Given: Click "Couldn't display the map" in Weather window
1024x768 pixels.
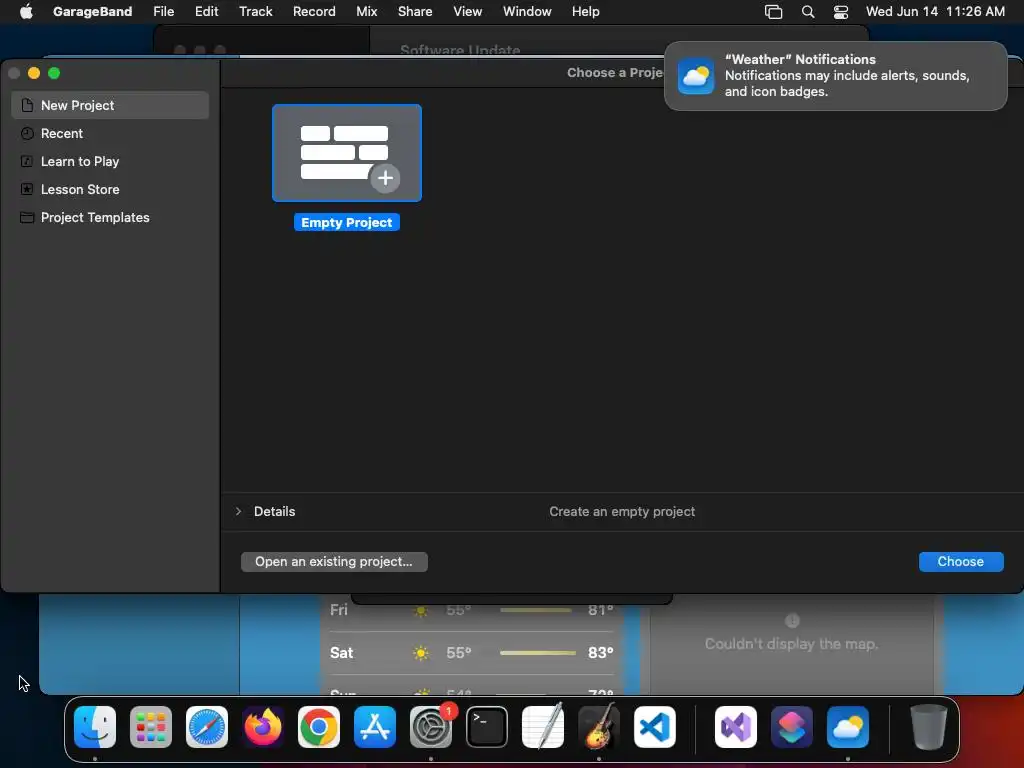Looking at the screenshot, I should (792, 644).
